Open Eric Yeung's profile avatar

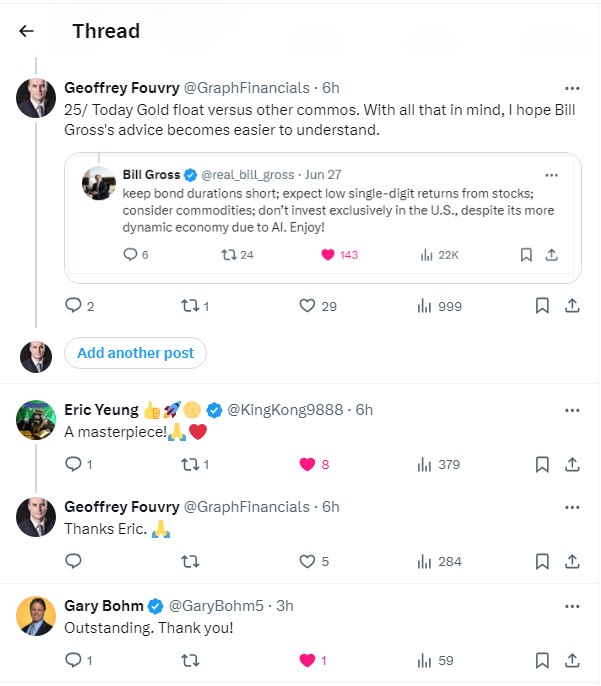click(36, 420)
